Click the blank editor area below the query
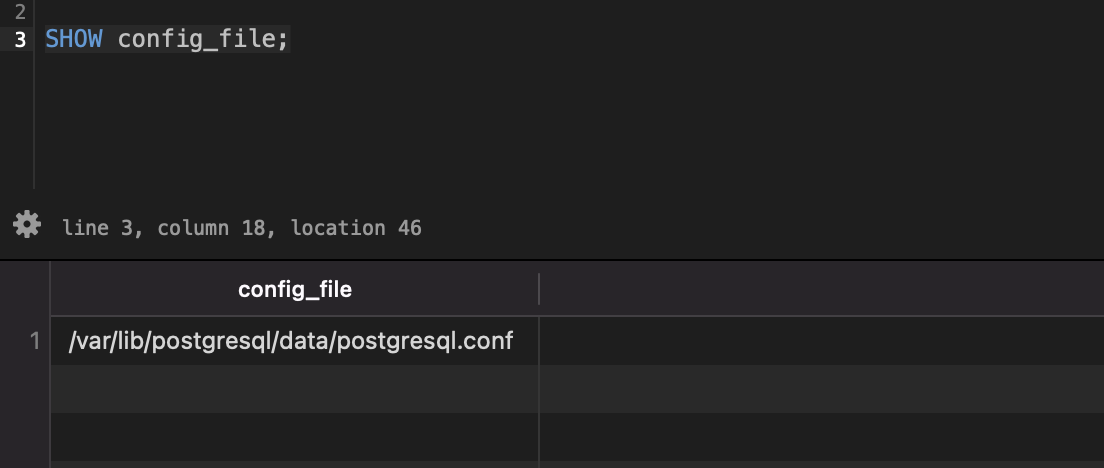Screen dimensions: 1104x468 (500, 120)
